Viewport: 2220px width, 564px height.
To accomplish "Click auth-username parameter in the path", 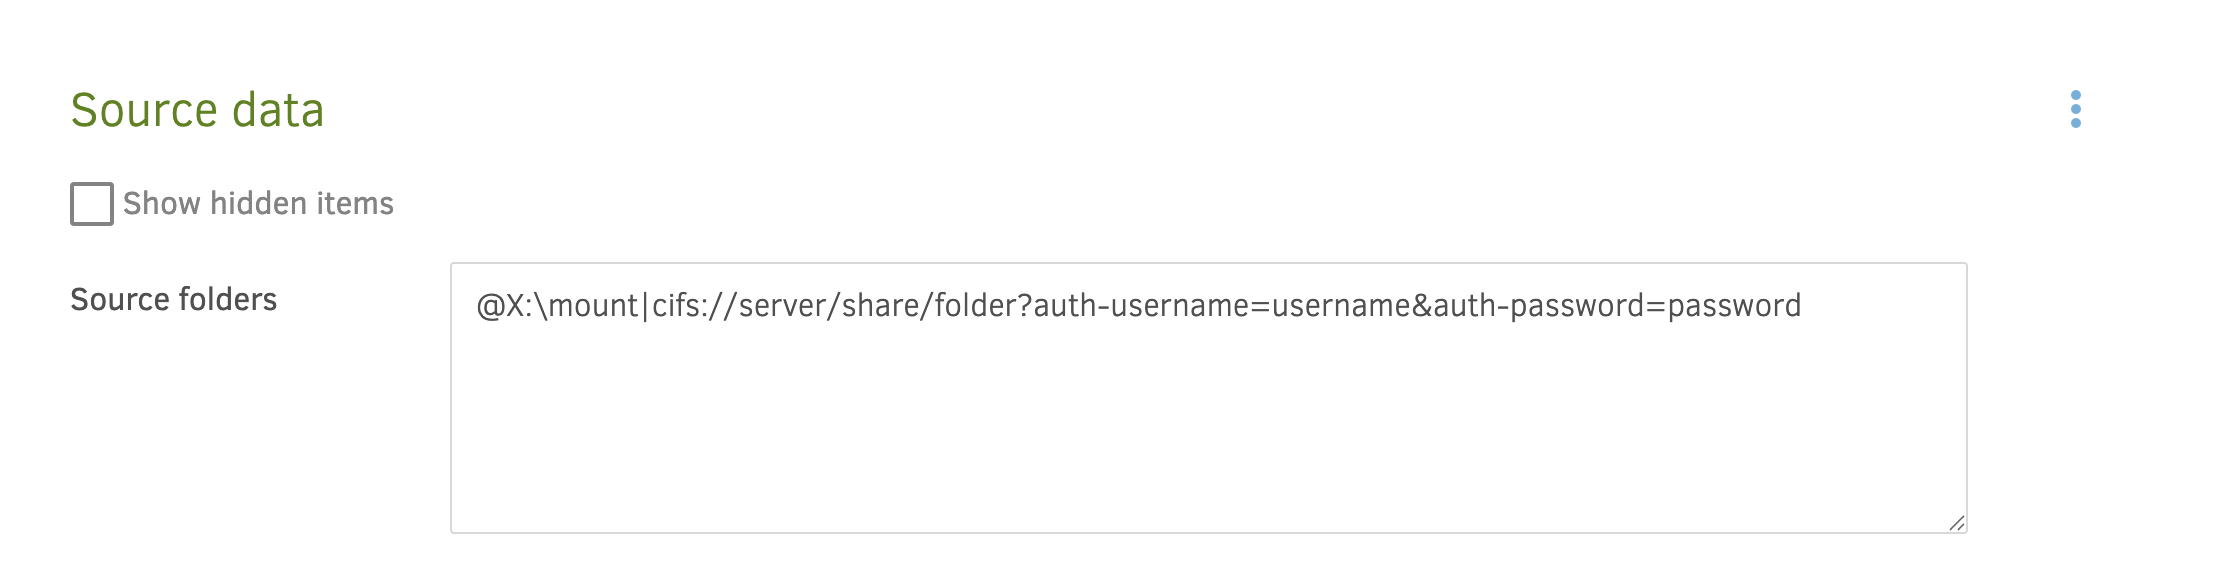I will (x=1140, y=305).
